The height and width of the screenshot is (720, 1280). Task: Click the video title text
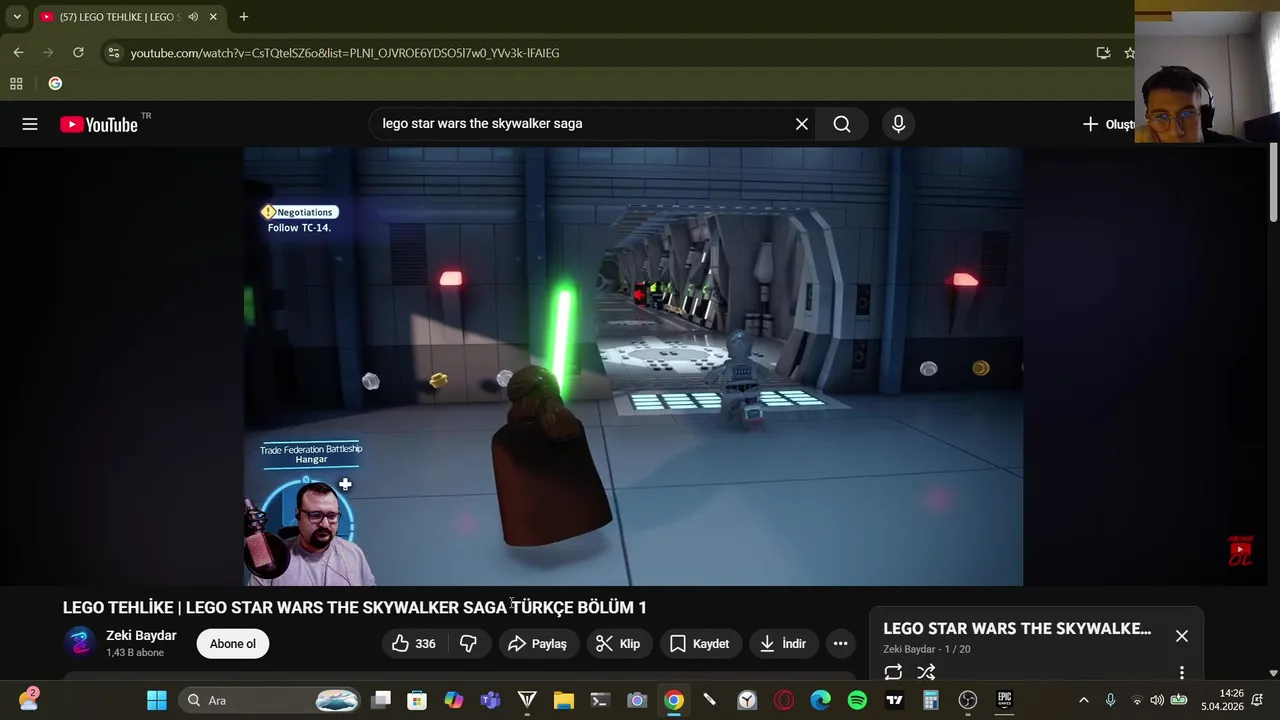[x=355, y=607]
